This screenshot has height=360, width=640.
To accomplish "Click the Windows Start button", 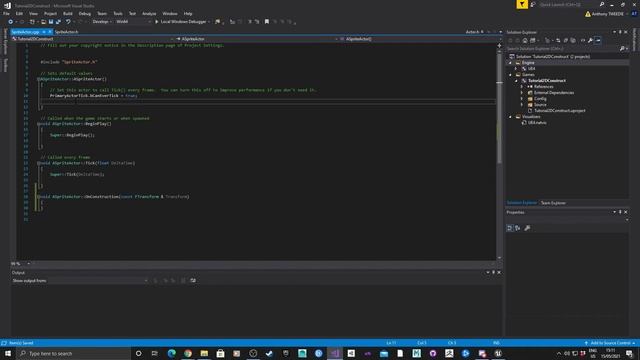I will (8, 353).
